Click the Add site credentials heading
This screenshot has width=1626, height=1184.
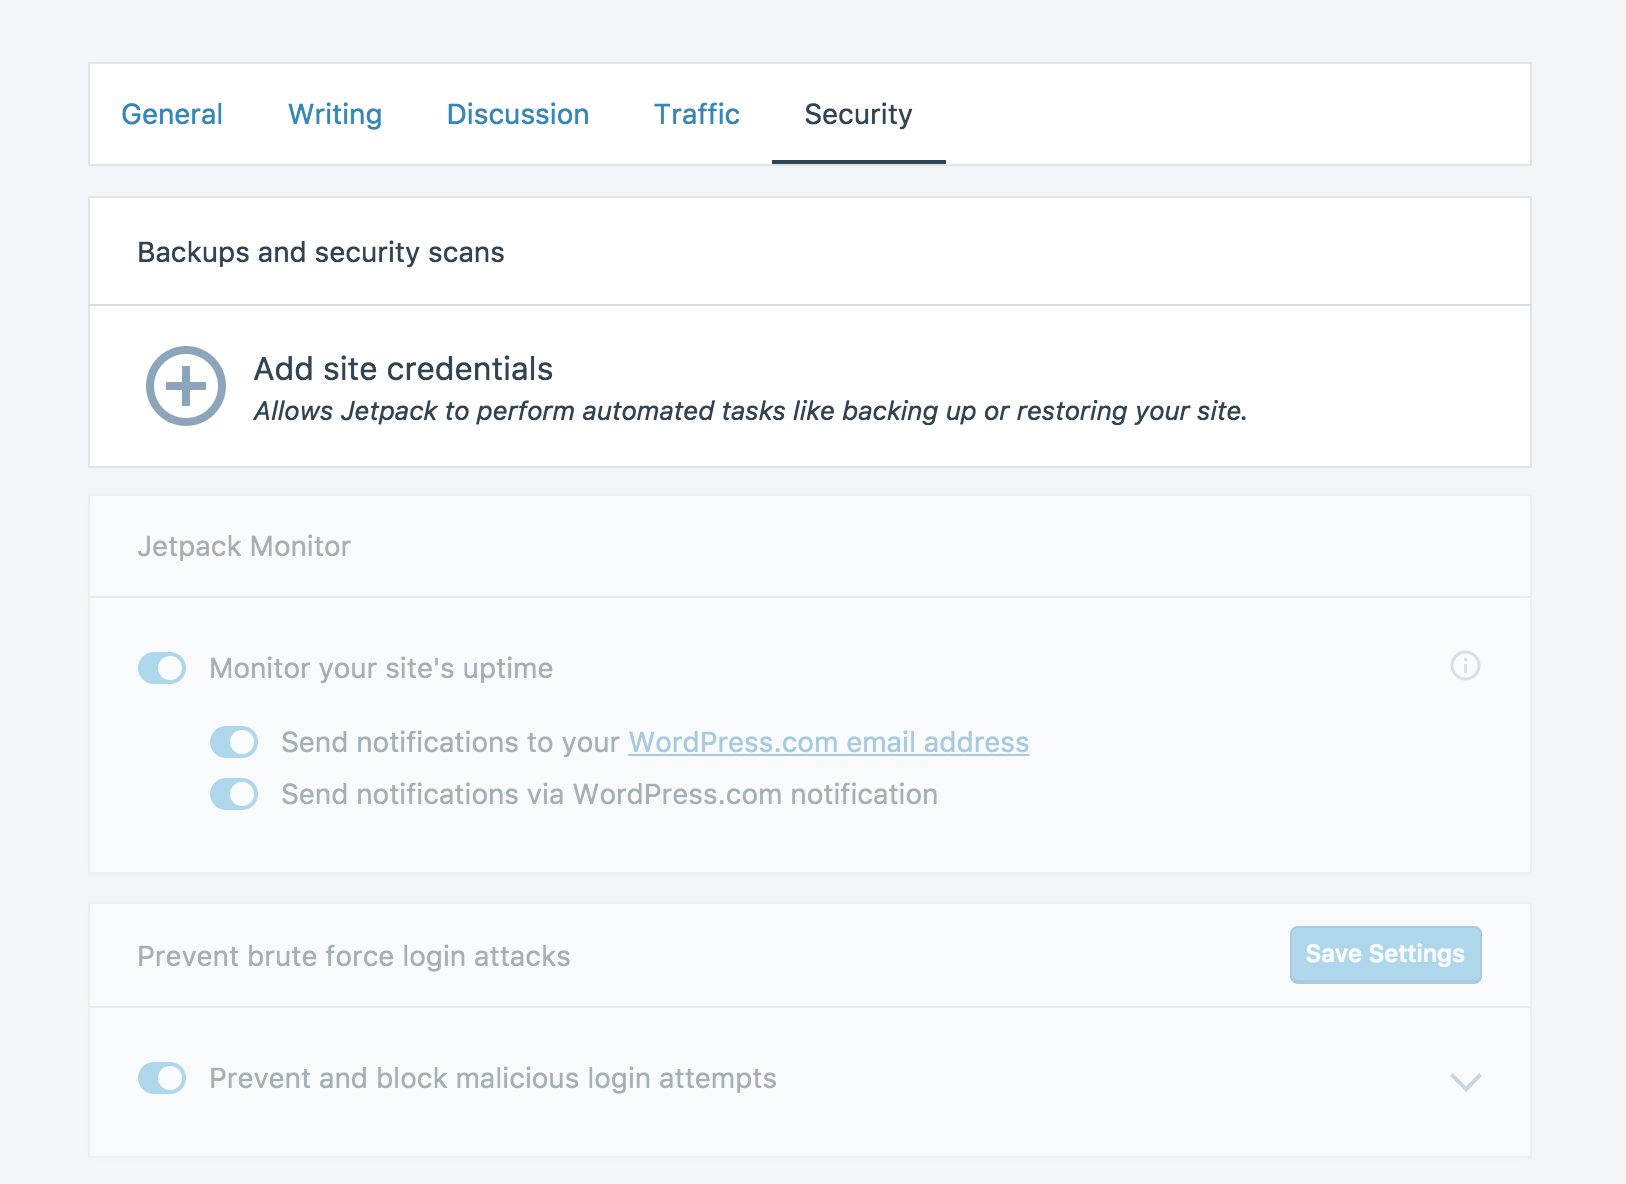tap(403, 369)
